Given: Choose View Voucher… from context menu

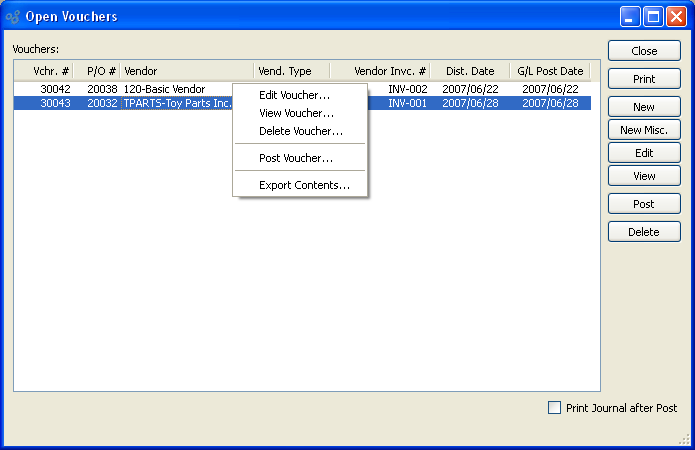Looking at the screenshot, I should 300,113.
